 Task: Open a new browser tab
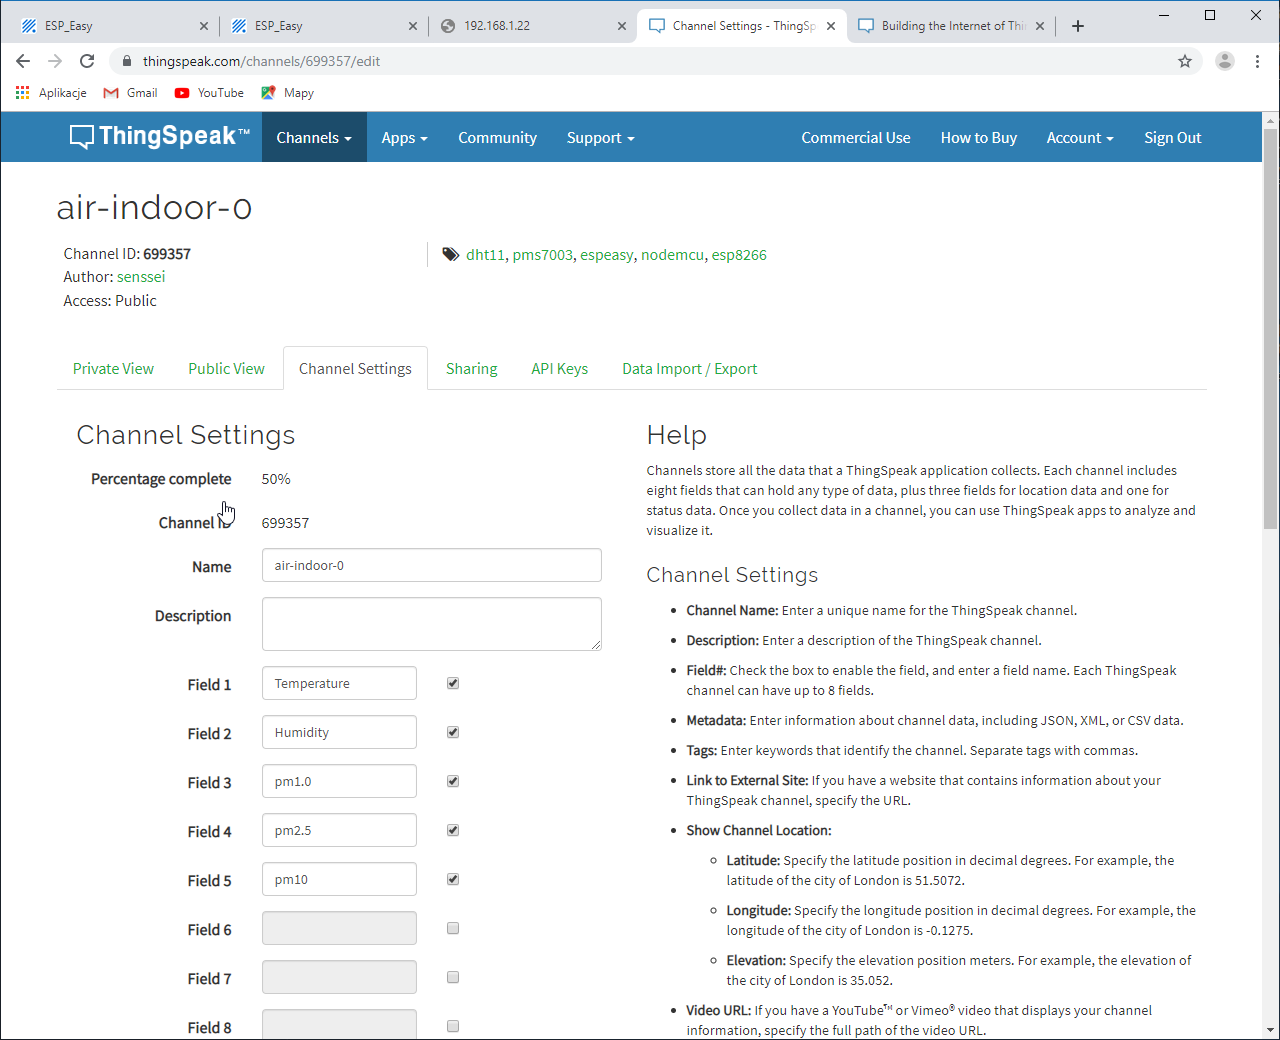1078,26
